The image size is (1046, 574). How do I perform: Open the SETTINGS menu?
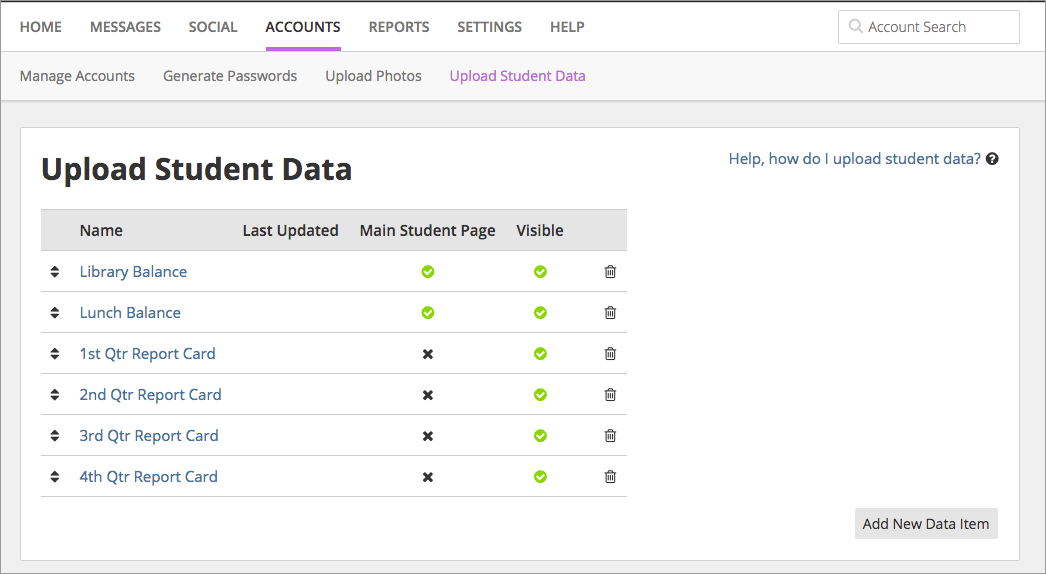[490, 27]
